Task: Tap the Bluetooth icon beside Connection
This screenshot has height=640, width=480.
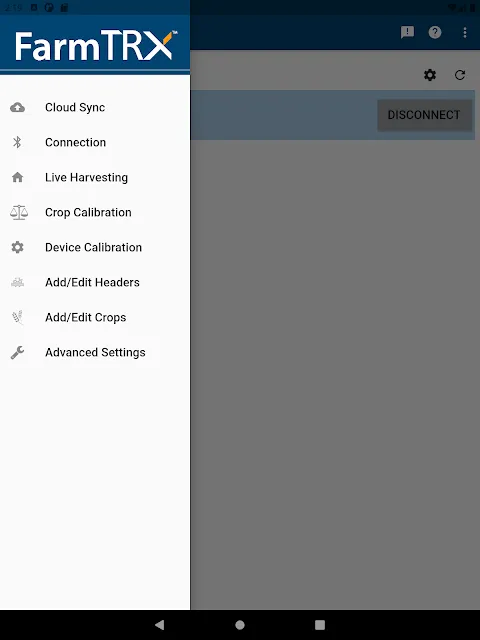Action: [17, 142]
